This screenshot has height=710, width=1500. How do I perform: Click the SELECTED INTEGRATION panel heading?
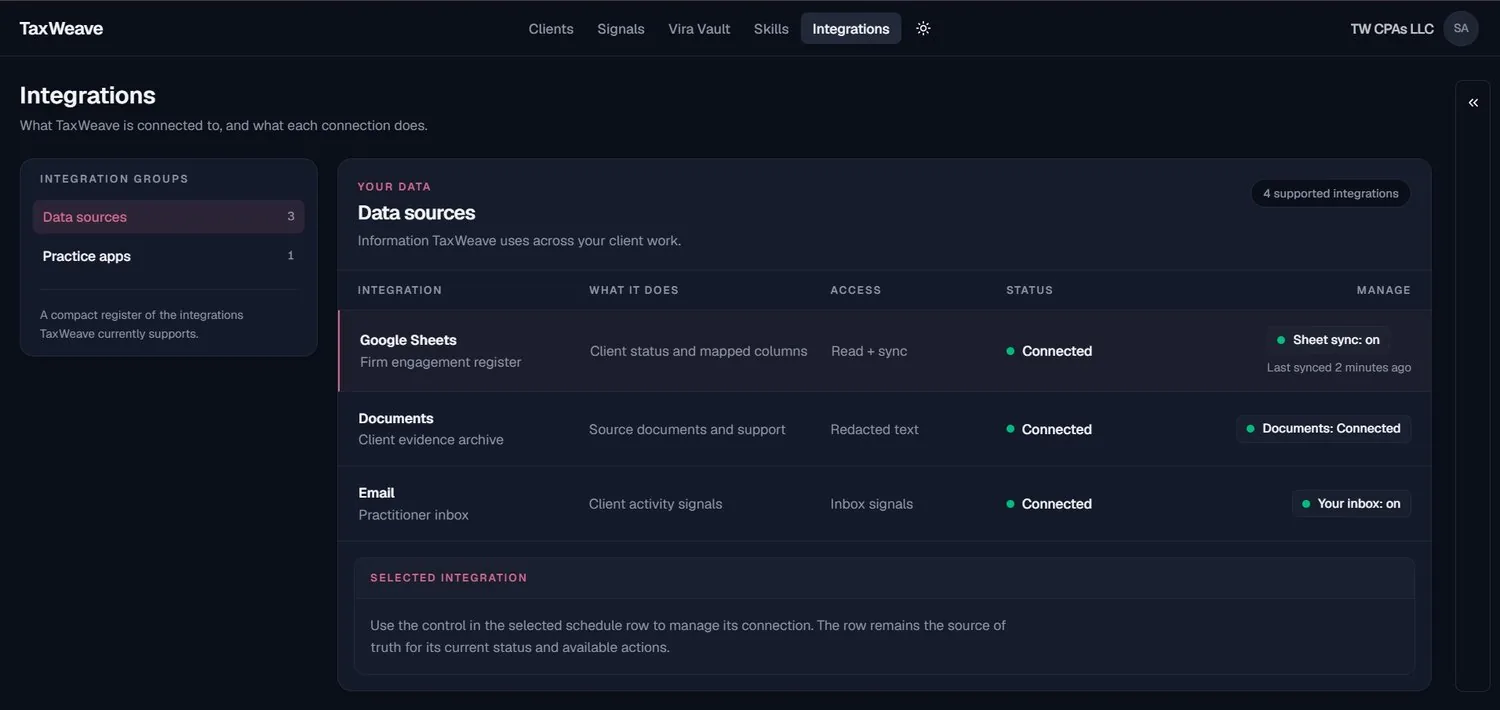448,578
